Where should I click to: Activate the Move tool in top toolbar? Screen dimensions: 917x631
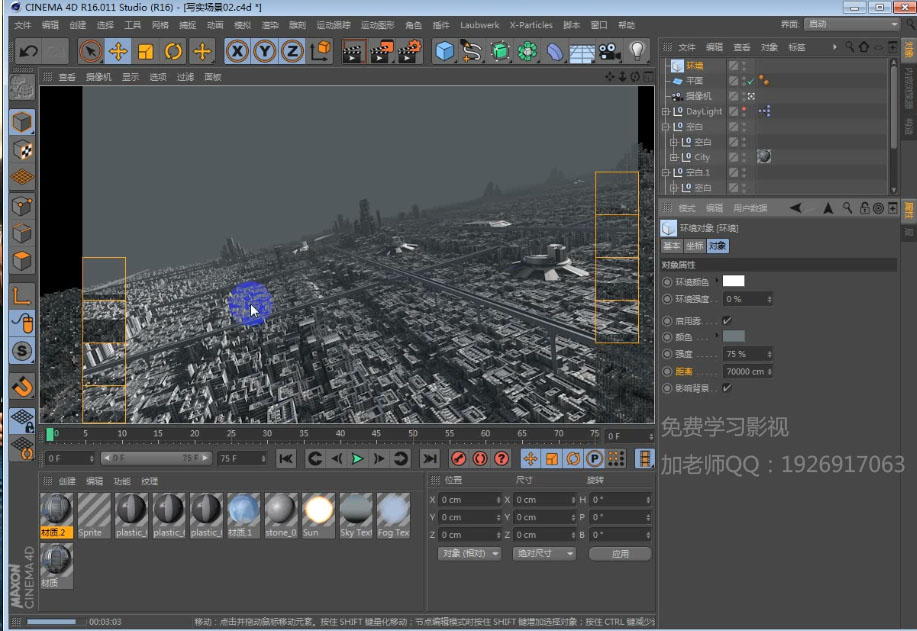point(118,51)
